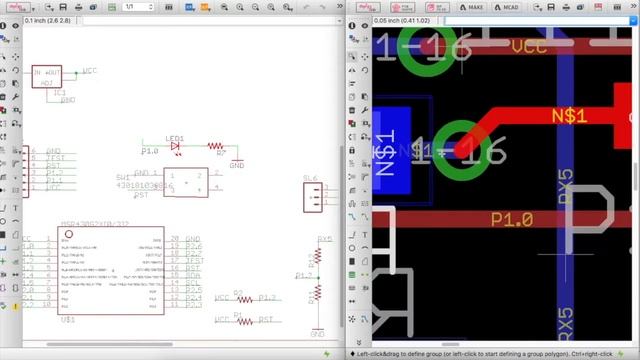Image resolution: width=640 pixels, height=360 pixels.
Task: Click Save in the board top toolbar
Action: coord(551,7)
